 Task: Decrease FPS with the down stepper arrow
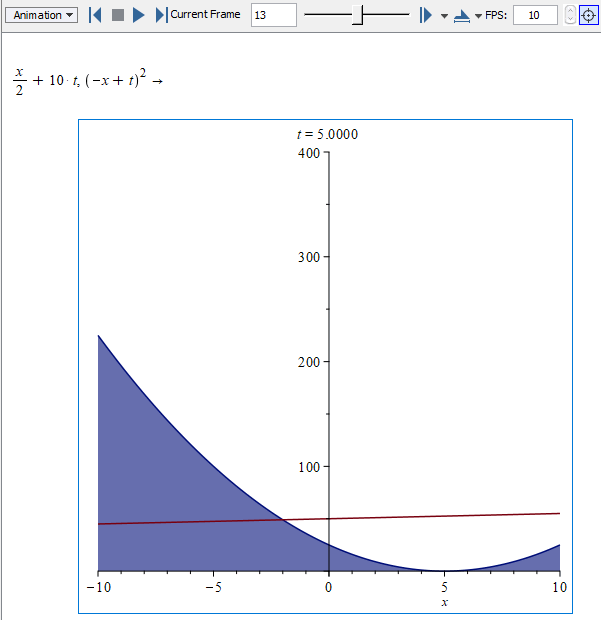[570, 20]
